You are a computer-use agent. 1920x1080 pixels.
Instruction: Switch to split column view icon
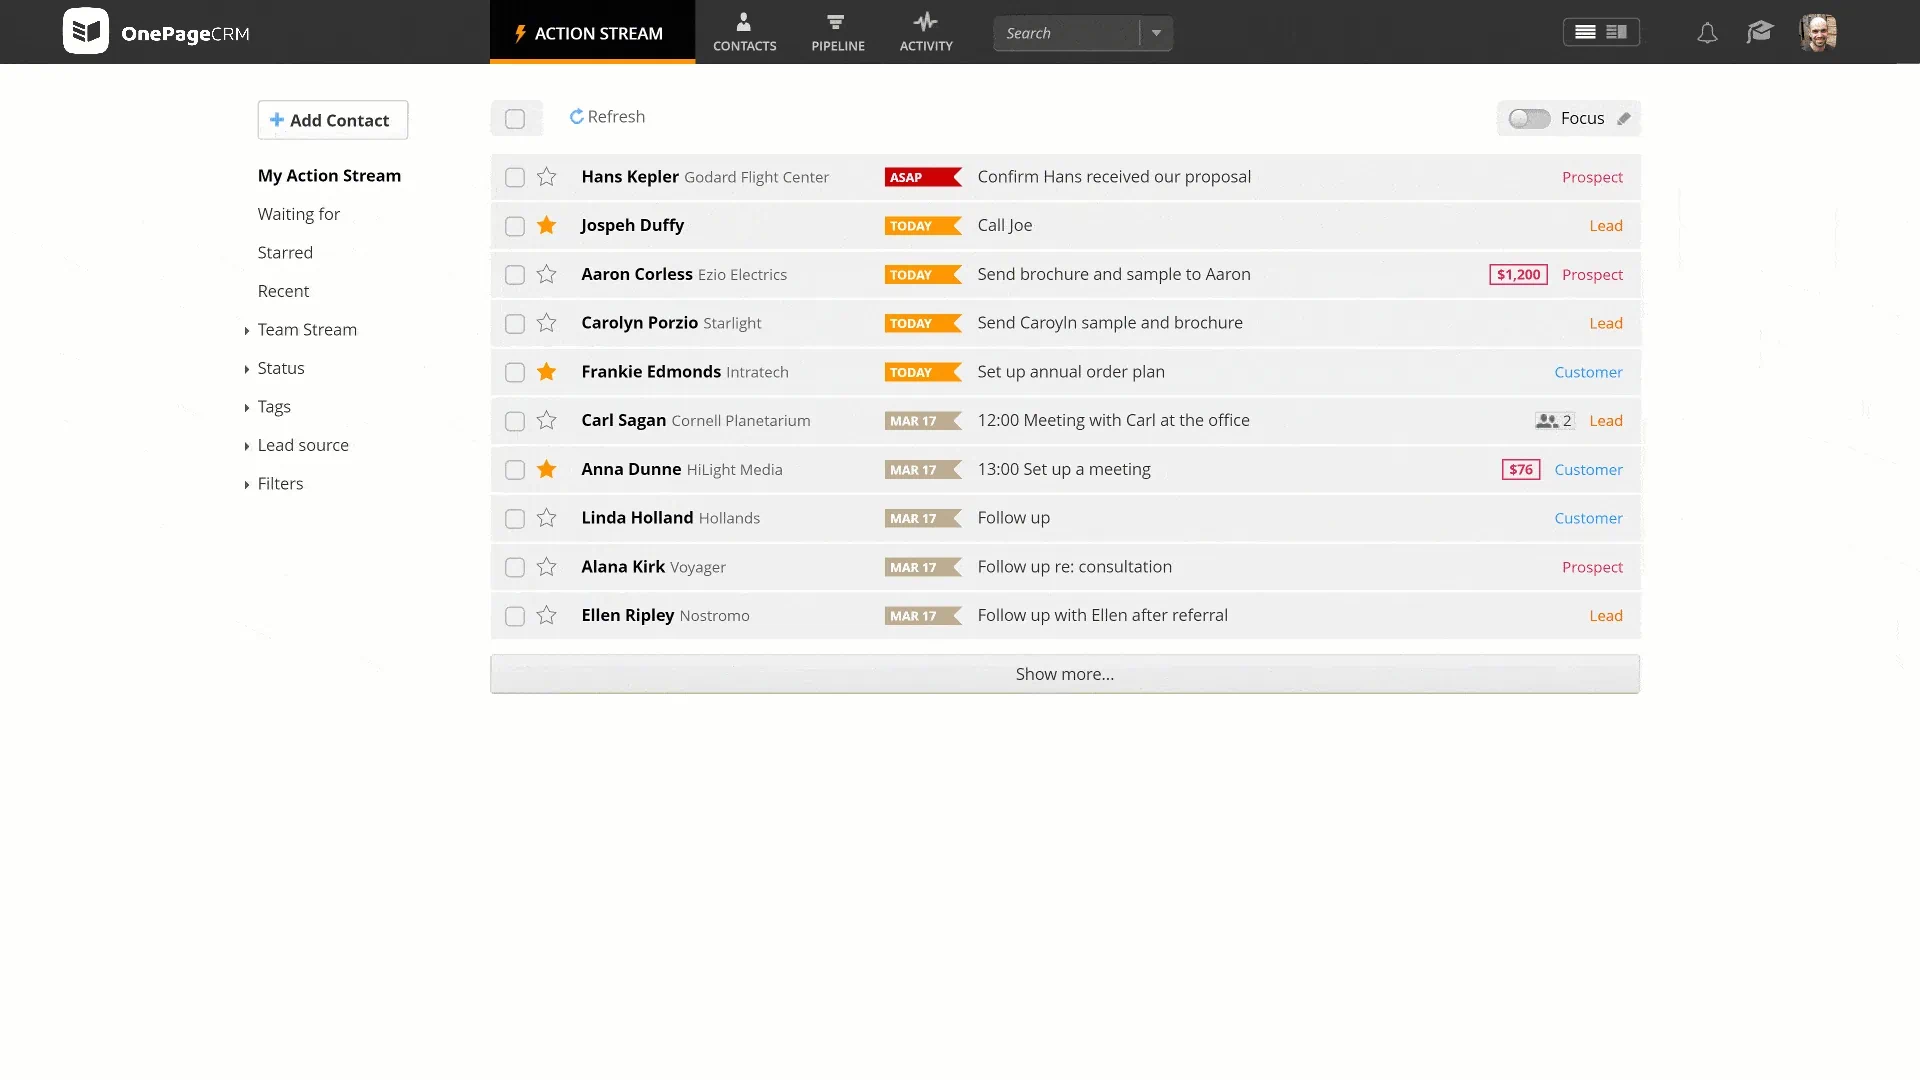[1616, 32]
